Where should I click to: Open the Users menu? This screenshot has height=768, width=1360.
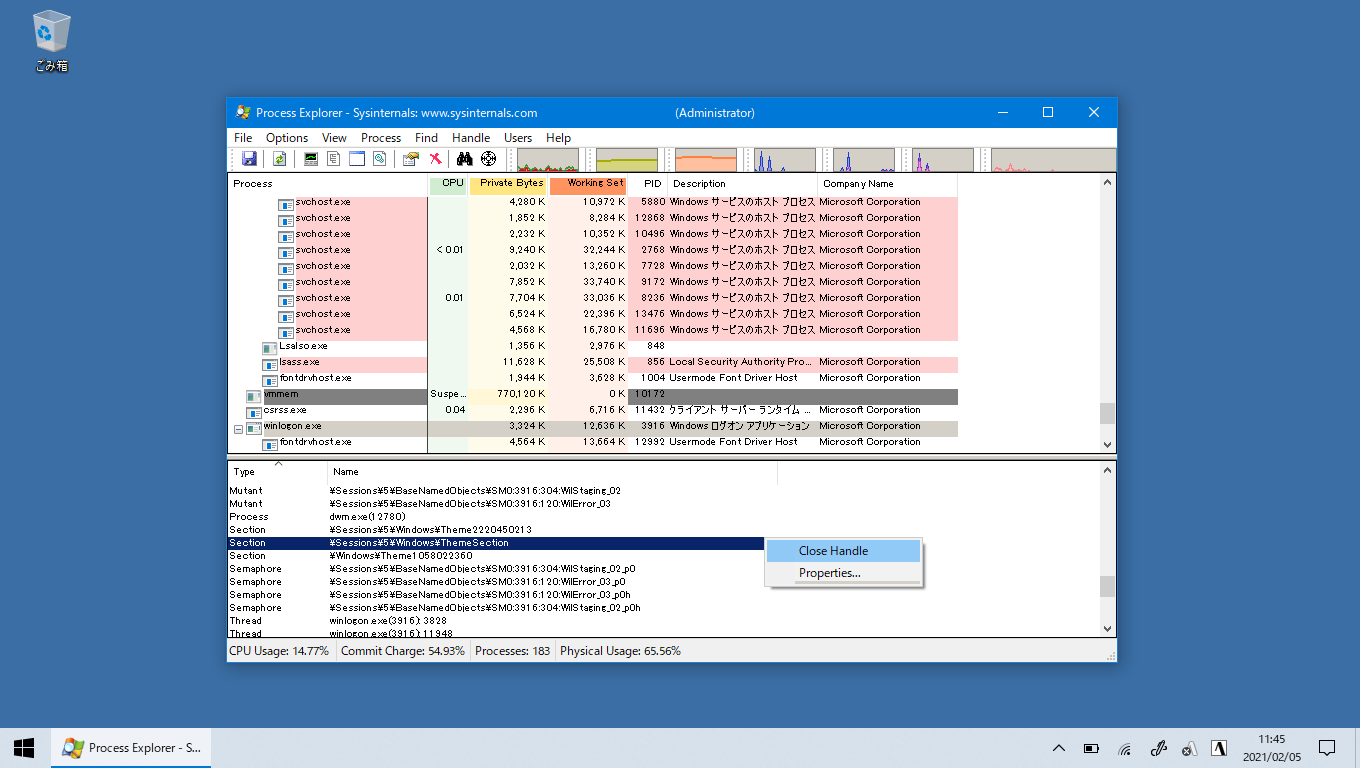pos(518,138)
